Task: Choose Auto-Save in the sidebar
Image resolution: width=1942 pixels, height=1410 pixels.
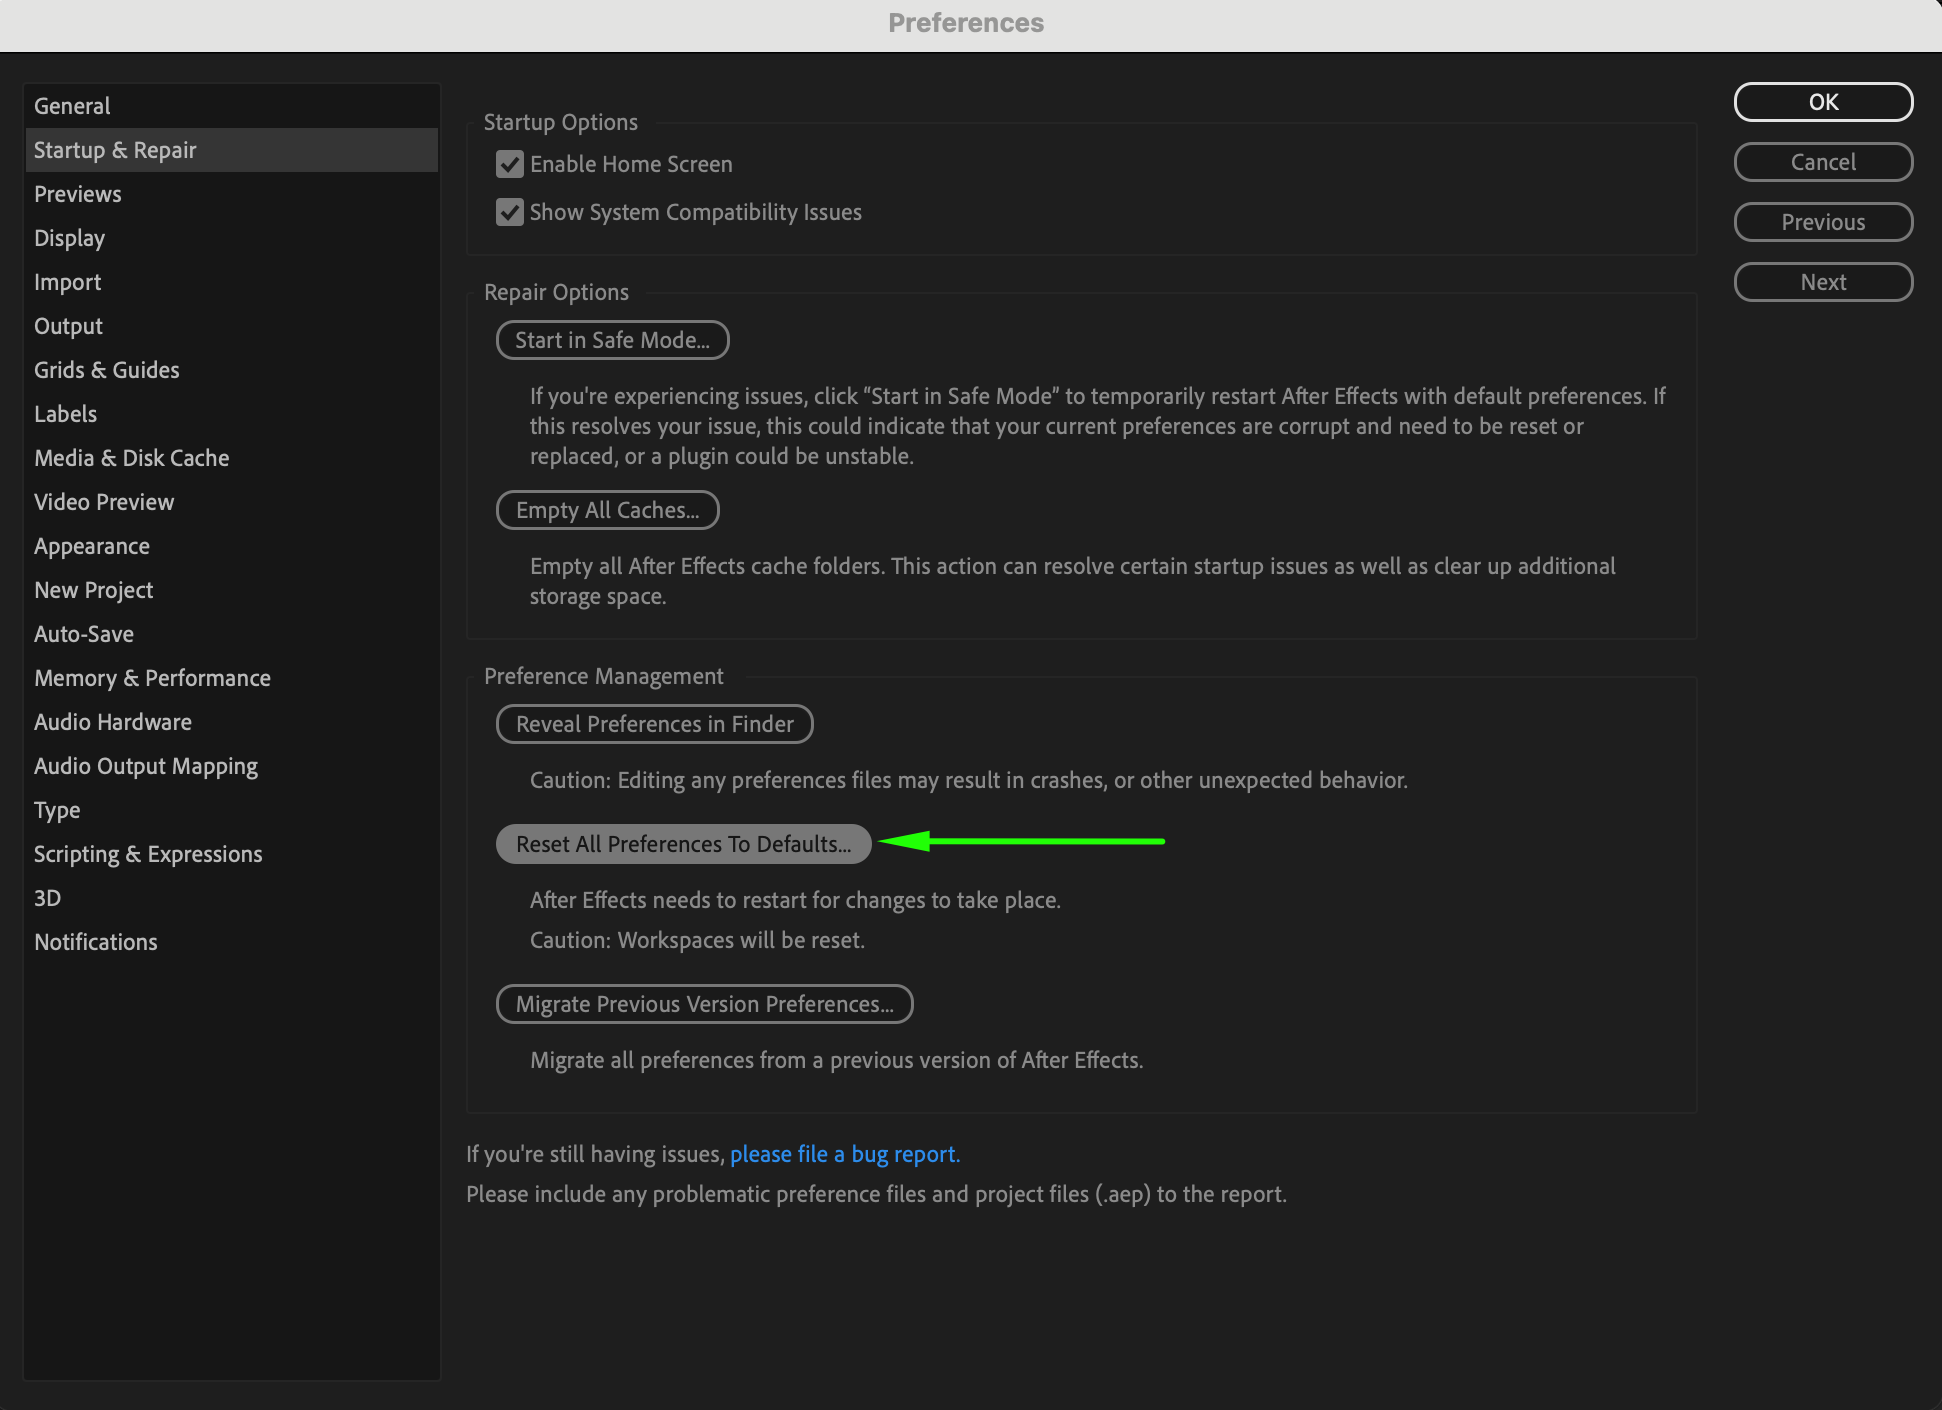Action: [84, 634]
